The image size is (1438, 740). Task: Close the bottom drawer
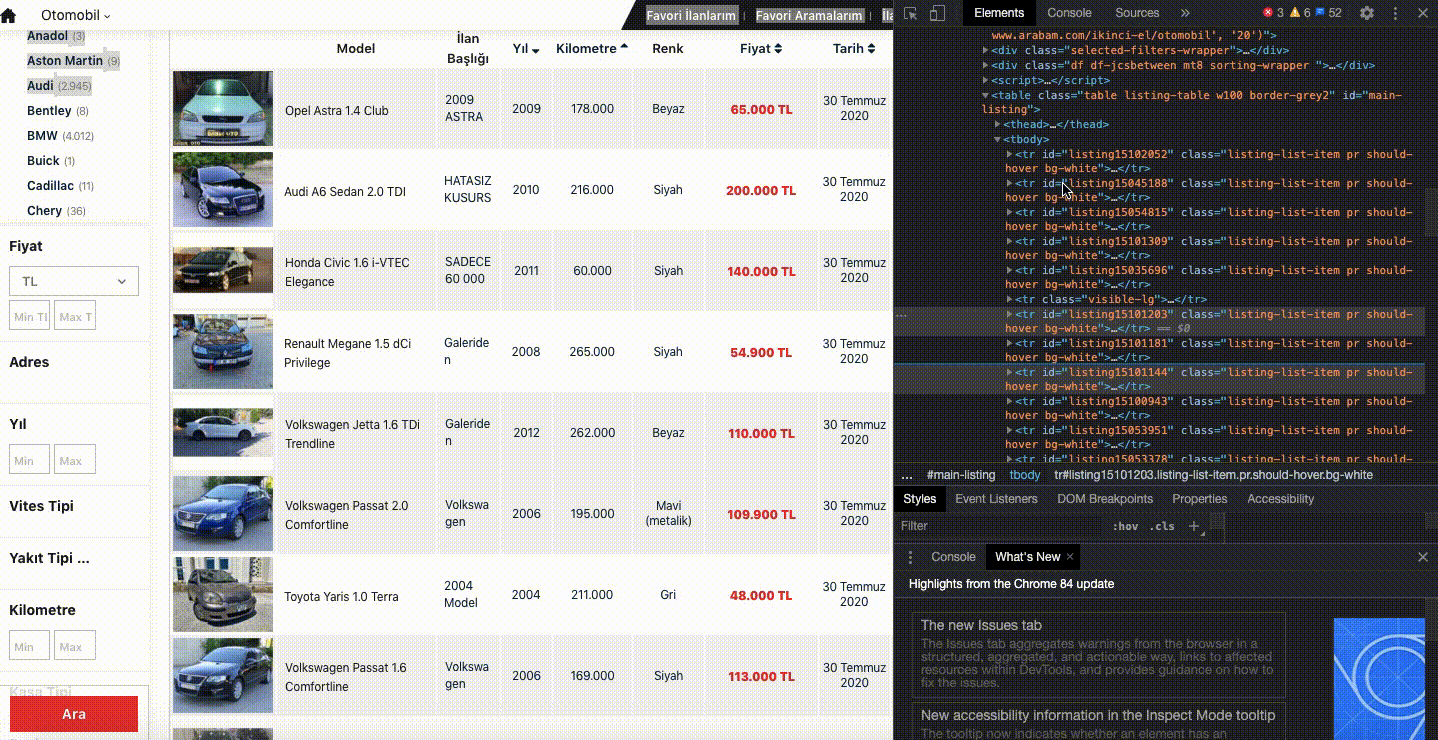(1423, 557)
